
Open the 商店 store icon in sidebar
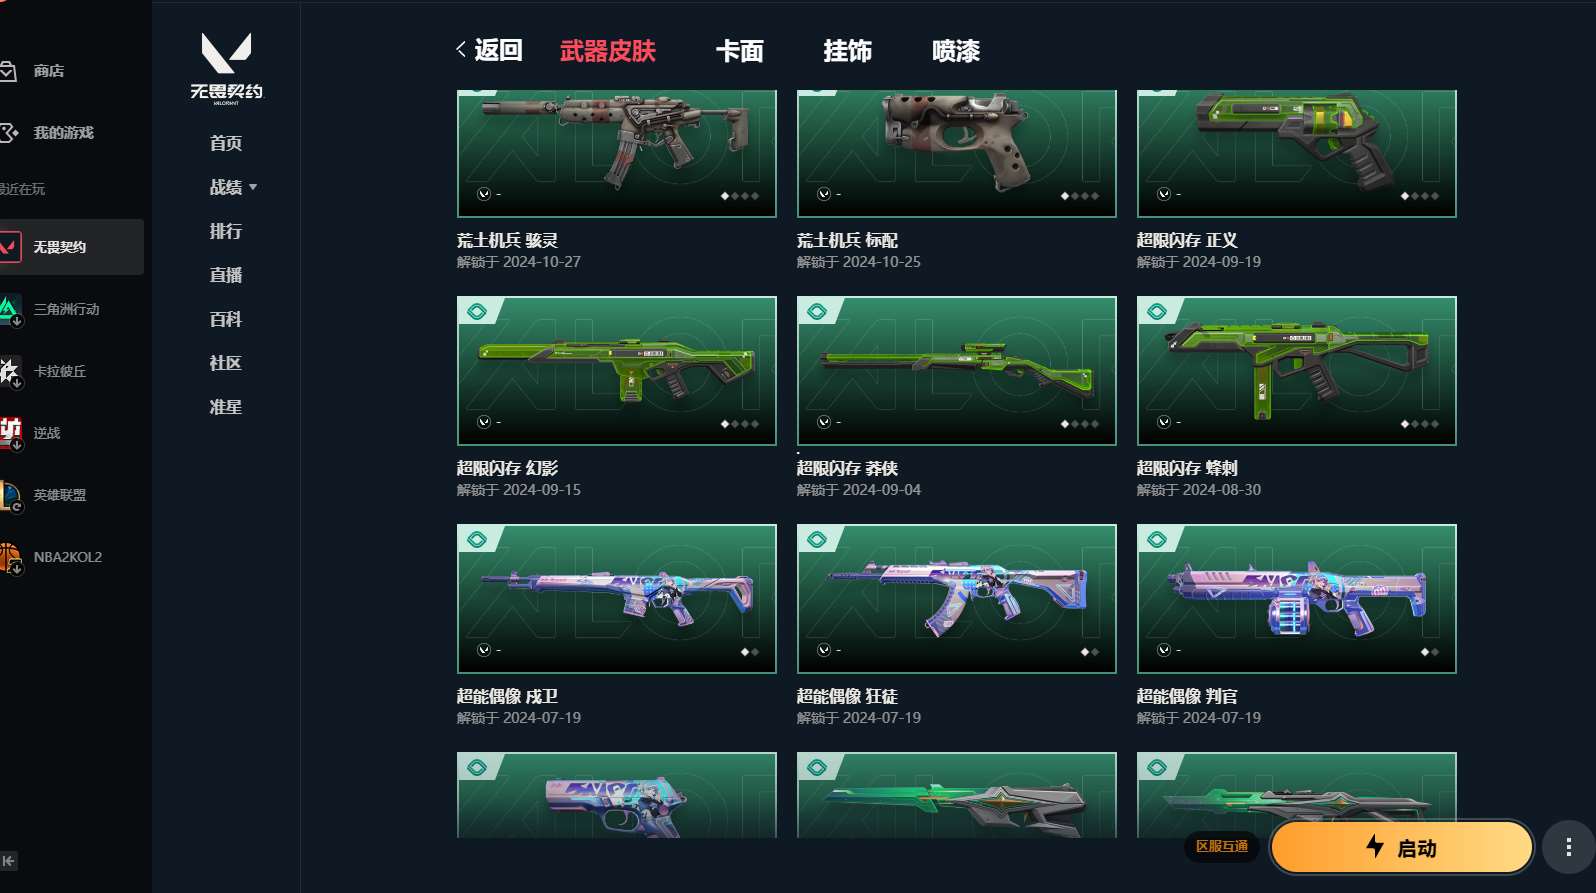[8, 71]
